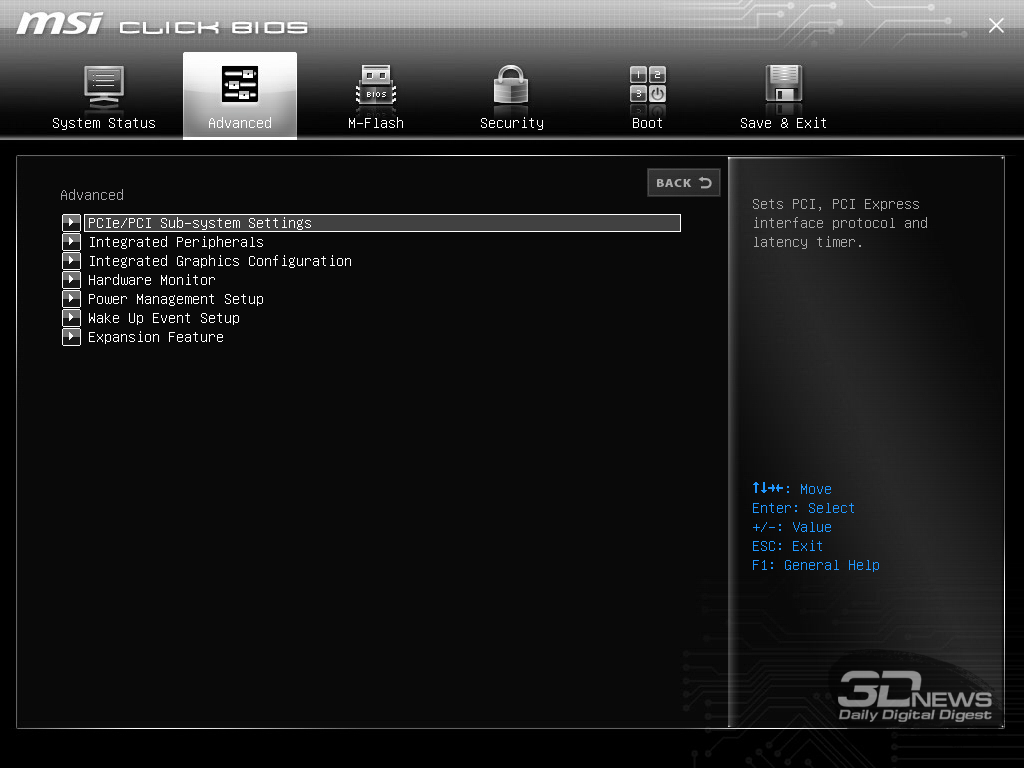Click arrow icon beside Power Management Setup
The width and height of the screenshot is (1024, 768).
tap(71, 299)
